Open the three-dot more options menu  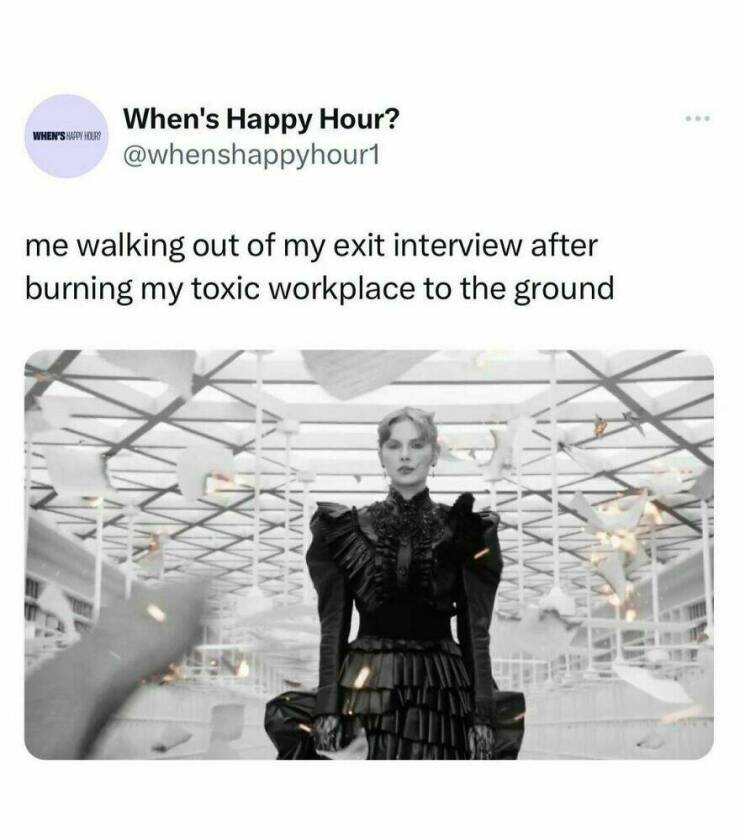[698, 118]
